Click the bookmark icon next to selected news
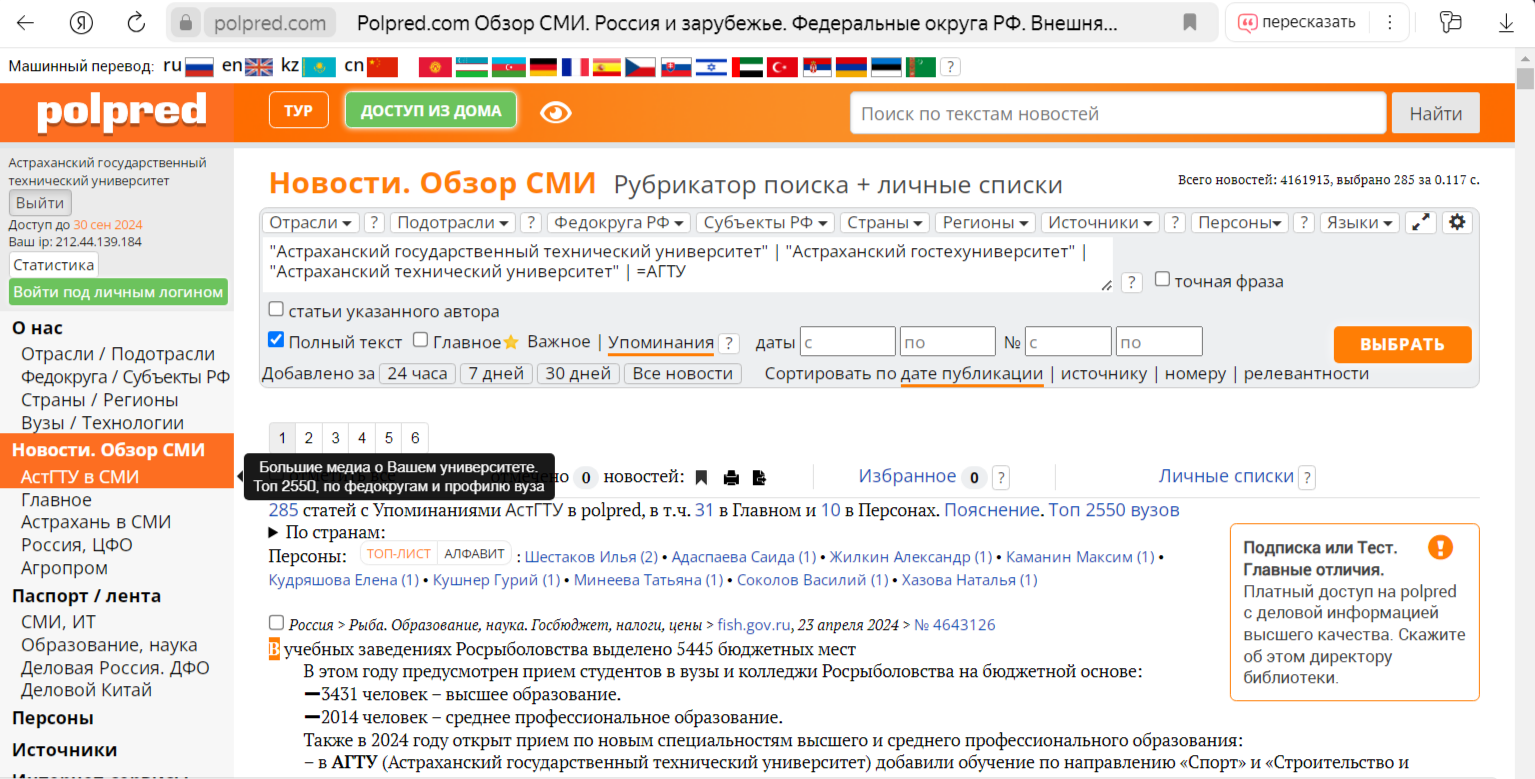The width and height of the screenshot is (1535, 779). (x=701, y=477)
